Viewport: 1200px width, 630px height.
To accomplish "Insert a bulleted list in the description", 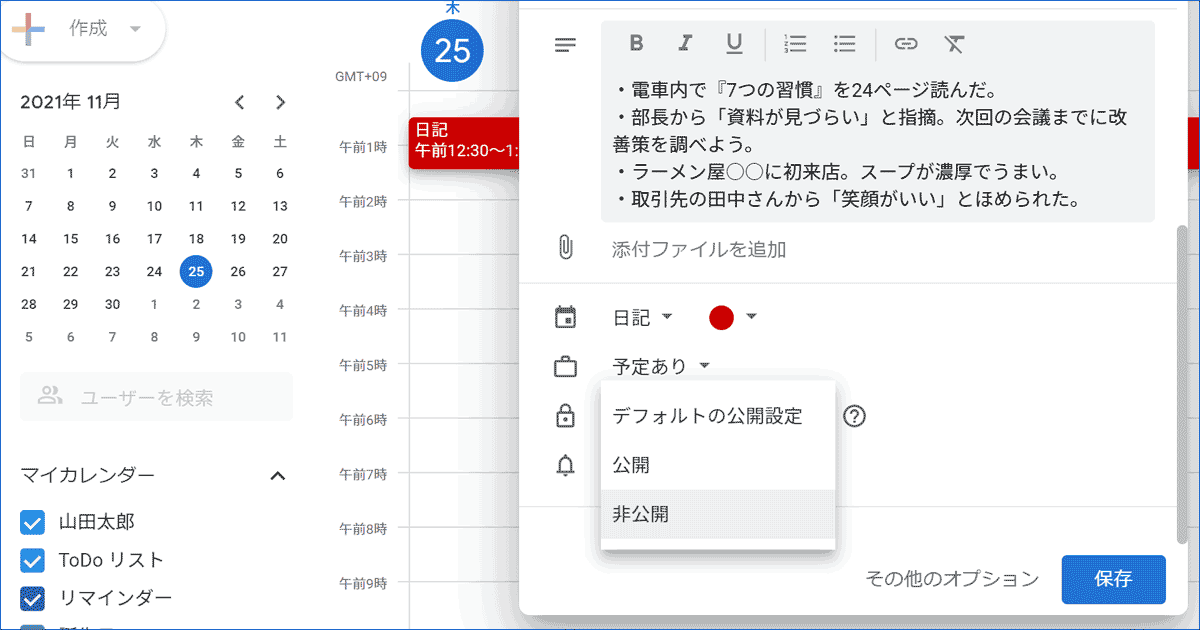I will (x=845, y=44).
